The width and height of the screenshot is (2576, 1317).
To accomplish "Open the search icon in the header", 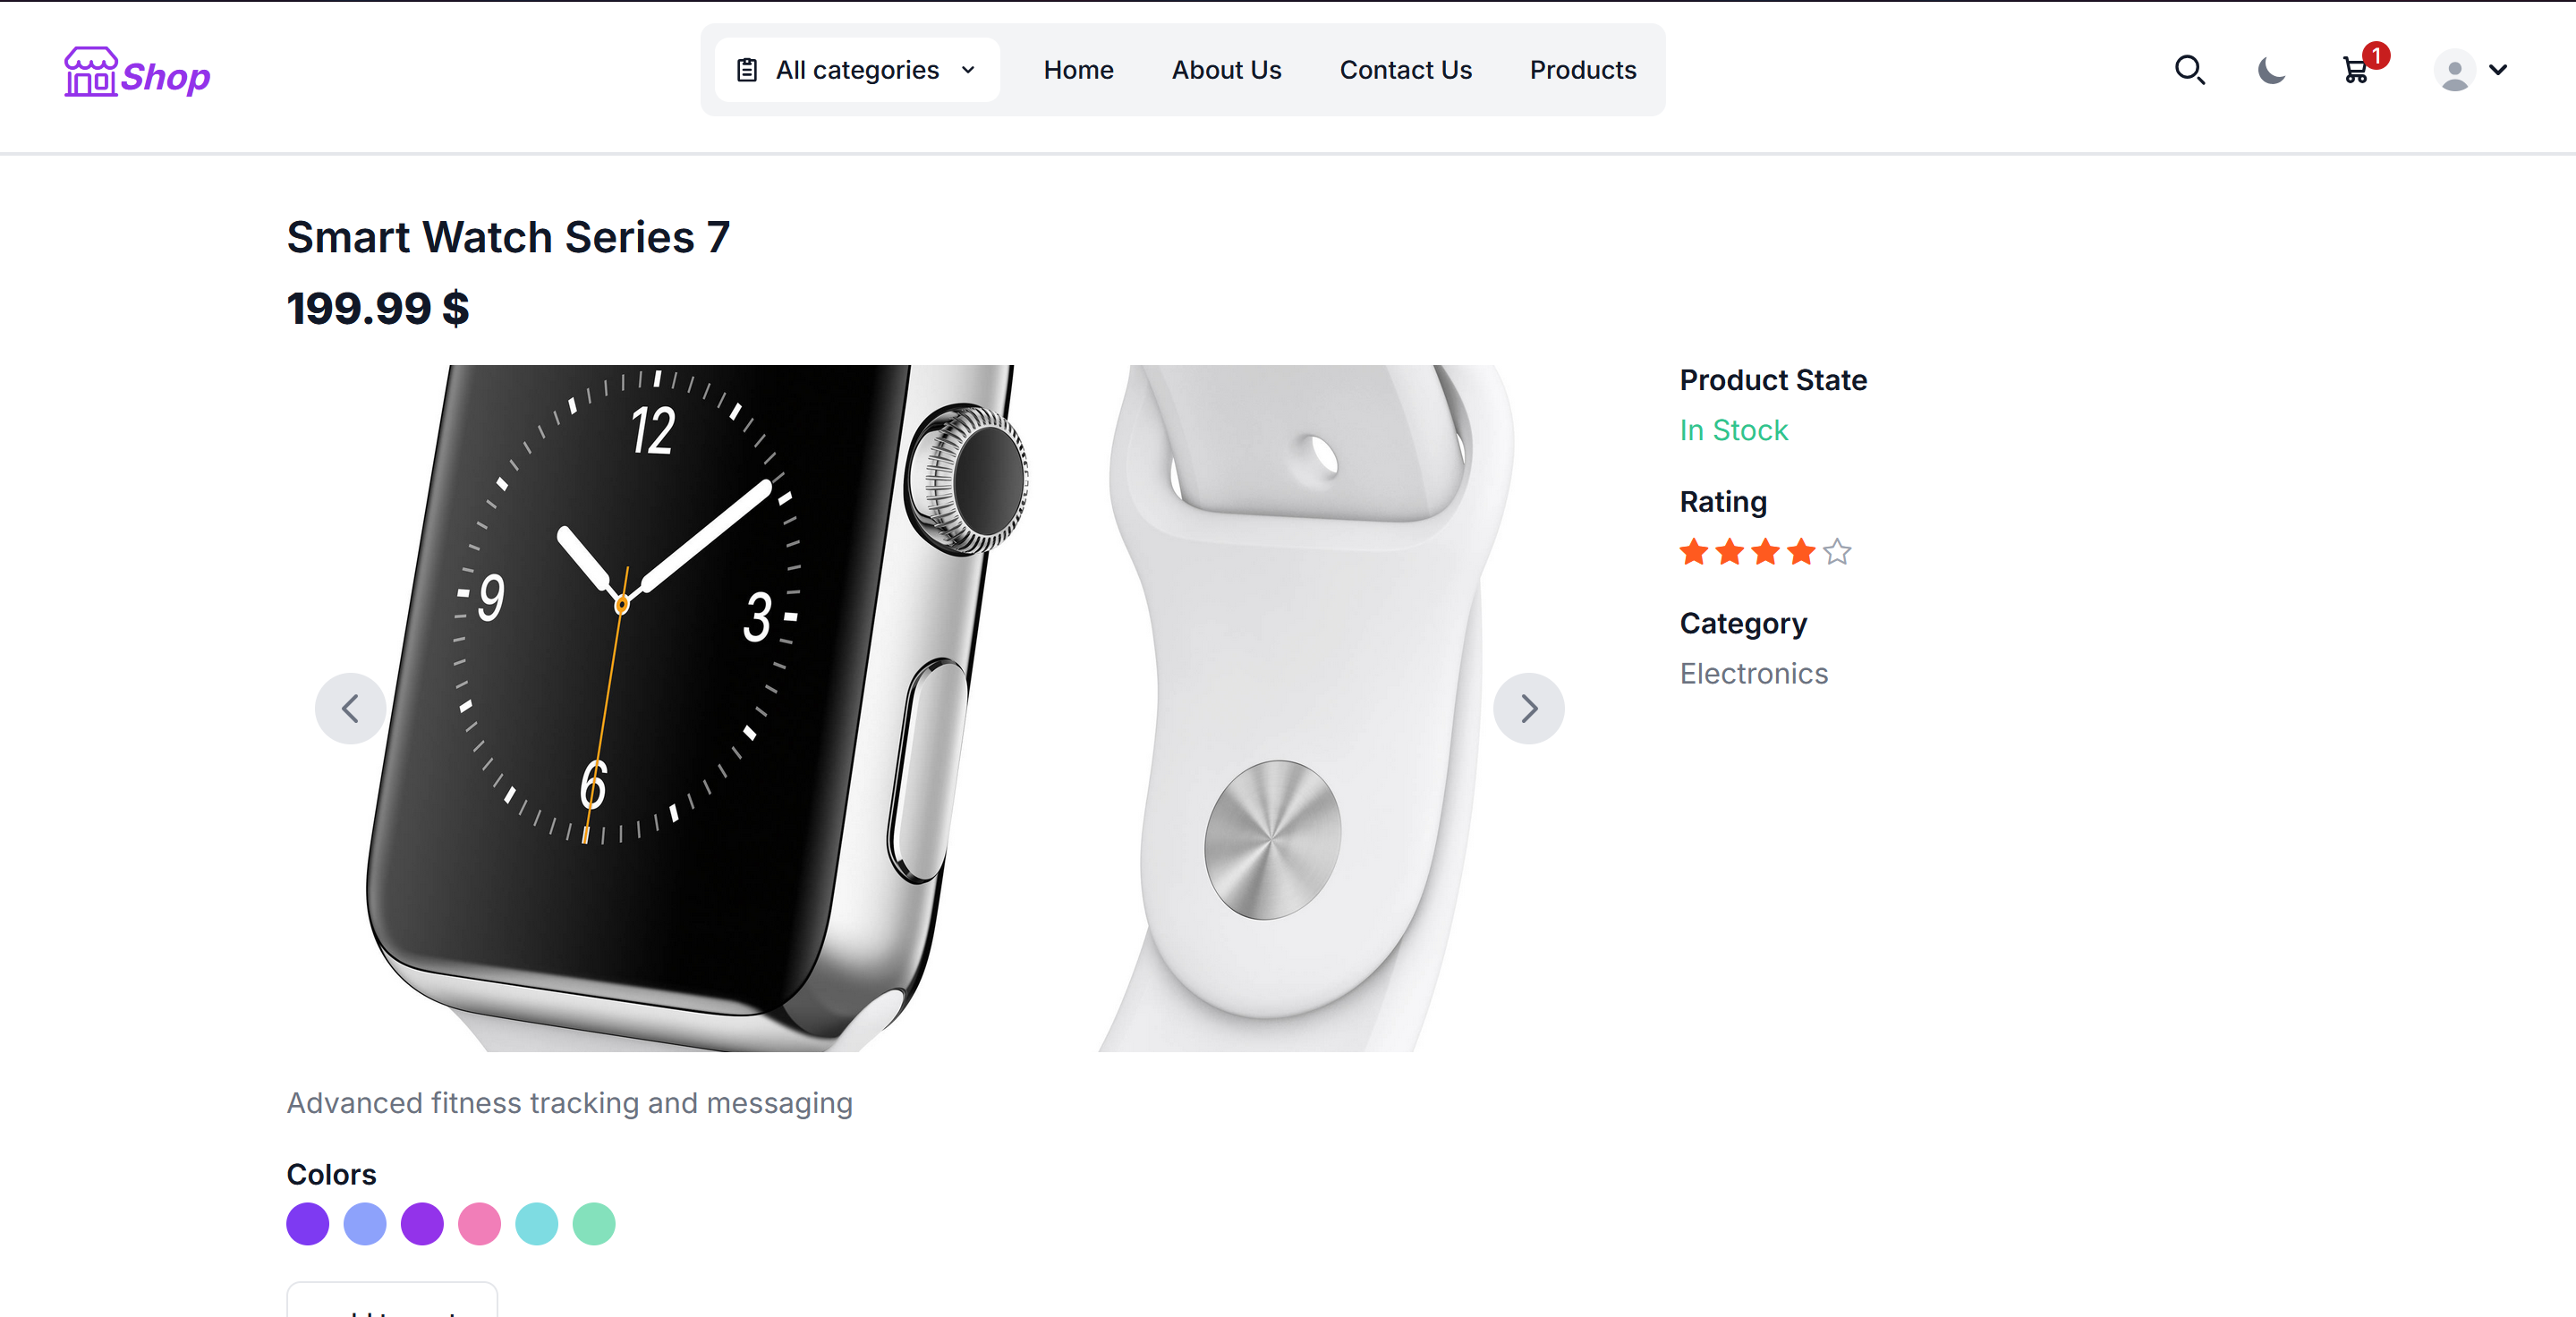I will tap(2190, 70).
